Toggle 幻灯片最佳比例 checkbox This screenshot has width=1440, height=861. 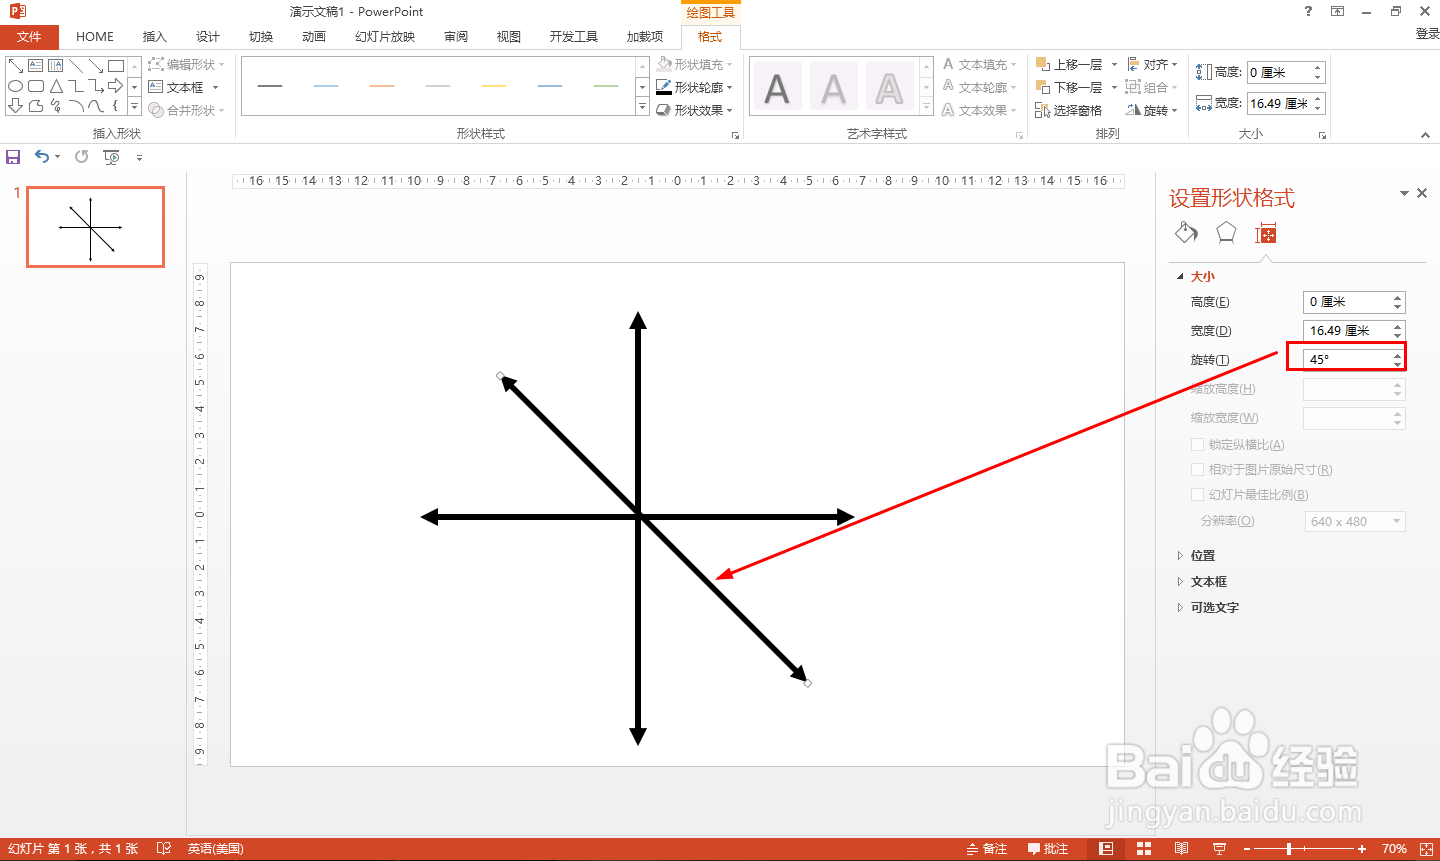pos(1197,495)
